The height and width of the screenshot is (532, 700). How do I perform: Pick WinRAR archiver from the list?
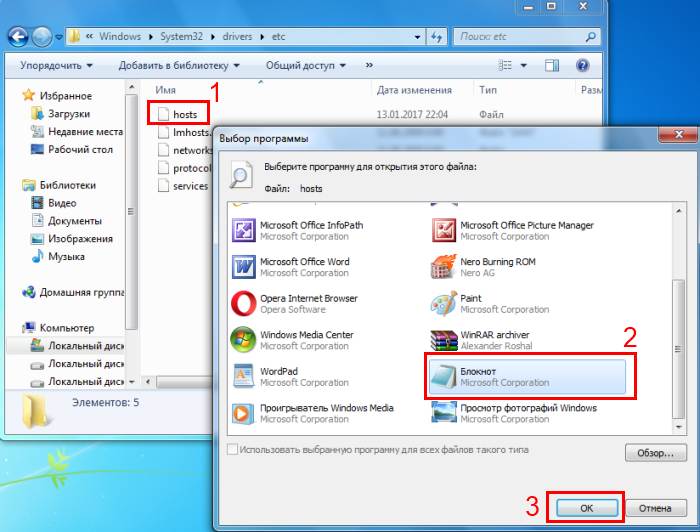click(x=443, y=341)
